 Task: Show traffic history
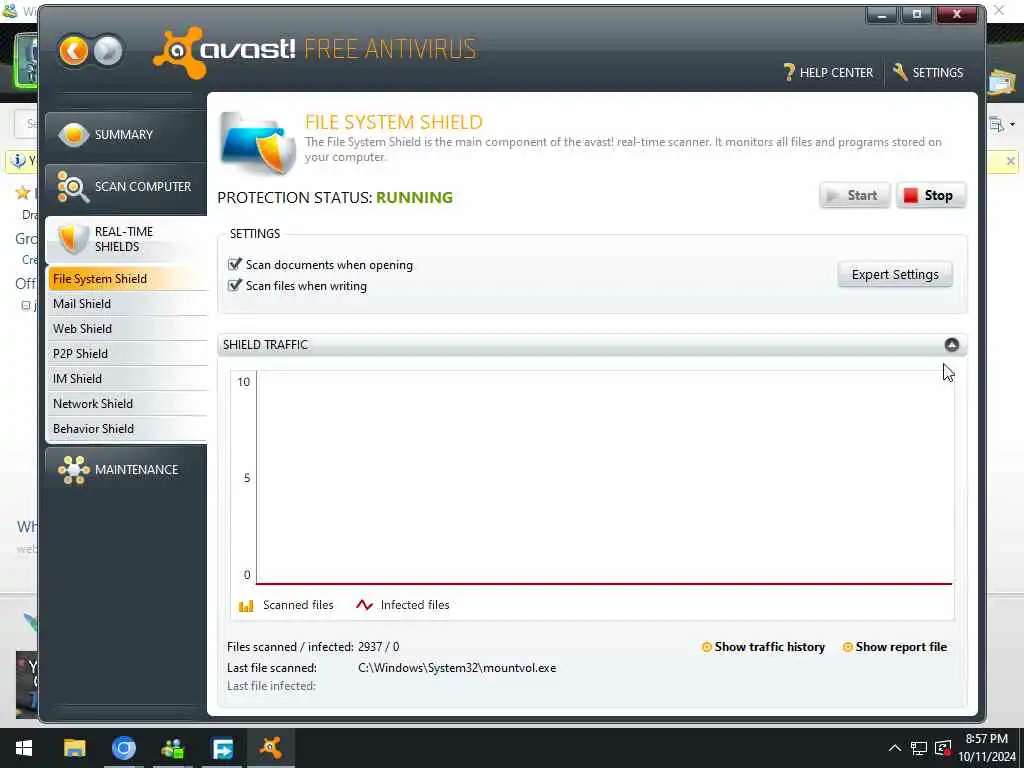(762, 647)
